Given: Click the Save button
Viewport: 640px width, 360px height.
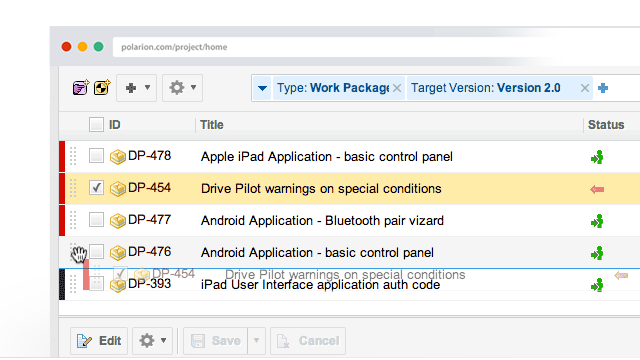Looking at the screenshot, I should point(216,341).
